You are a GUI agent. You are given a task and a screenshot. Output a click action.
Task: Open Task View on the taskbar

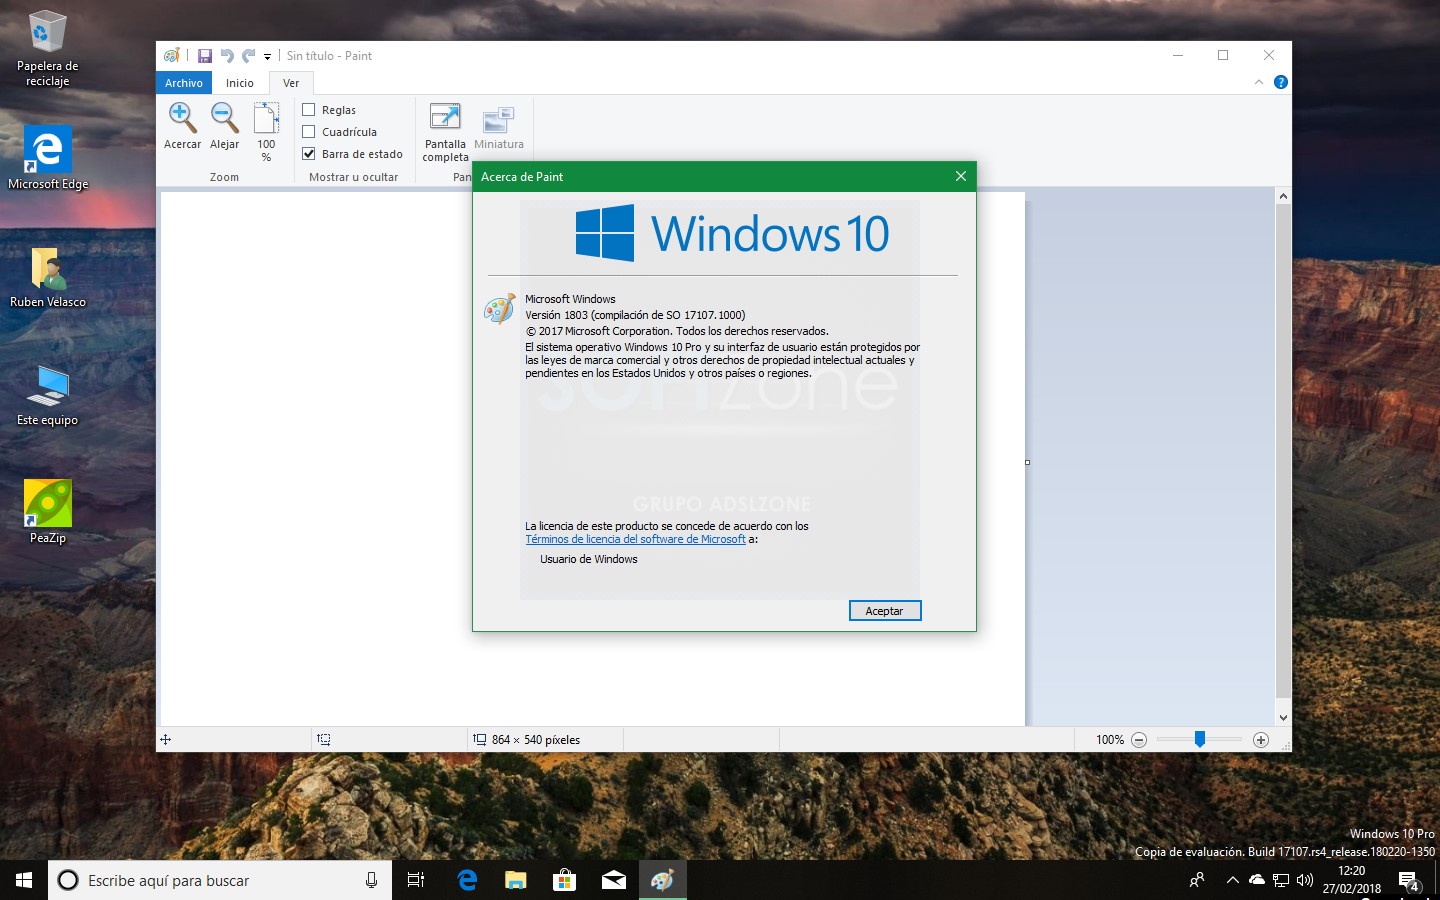[x=416, y=880]
